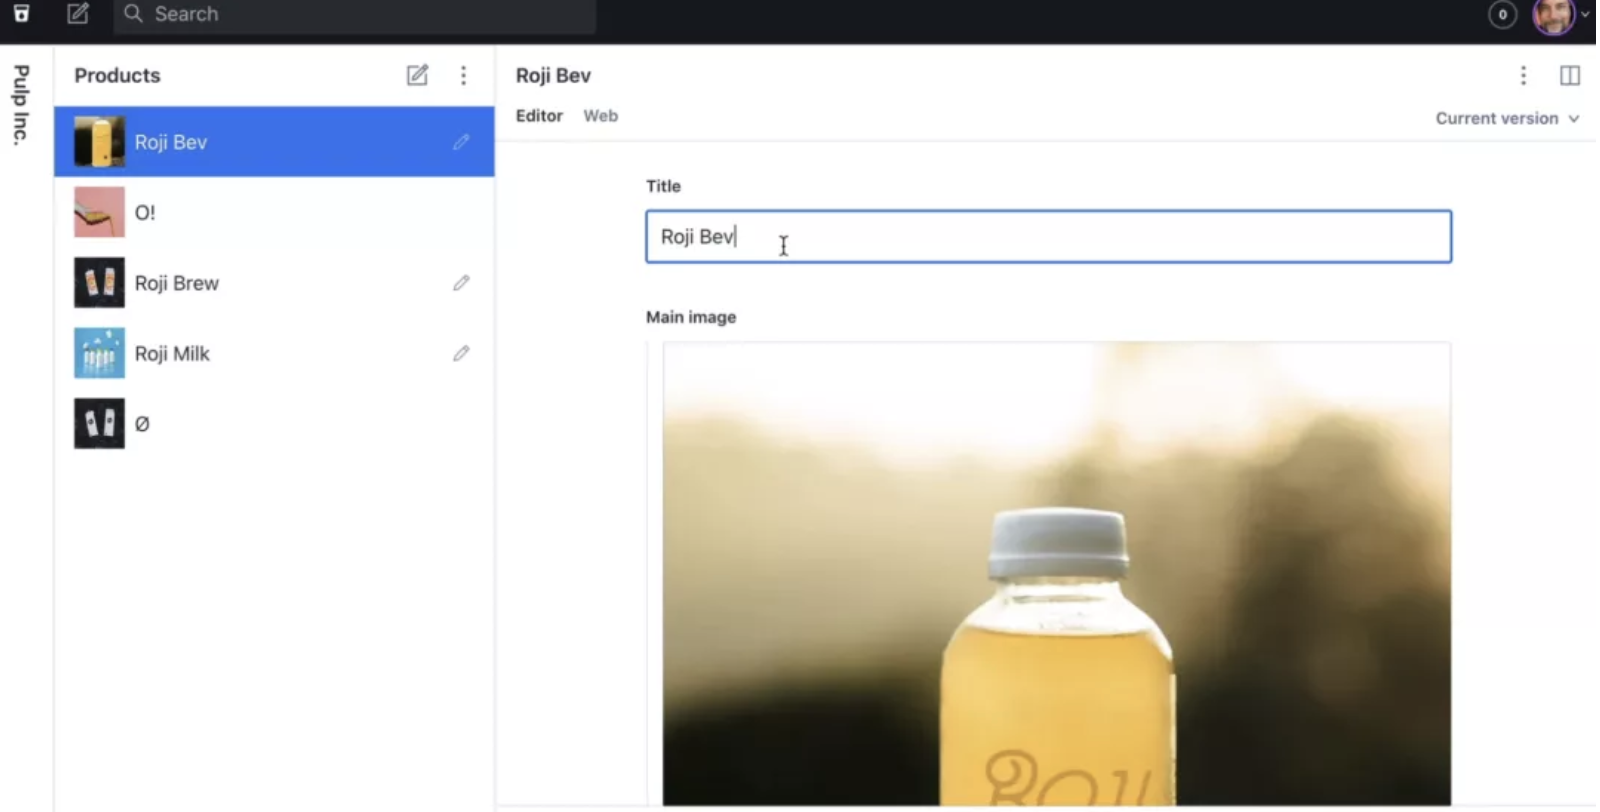This screenshot has height=812, width=1600.
Task: Focus the Search field
Action: coord(355,14)
